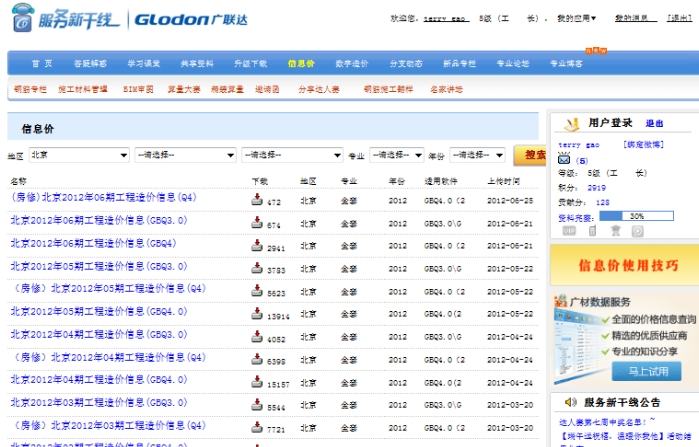Screen dimensions: 699x447
Task: Click the 广材数据服务 header icon
Action: [561, 301]
